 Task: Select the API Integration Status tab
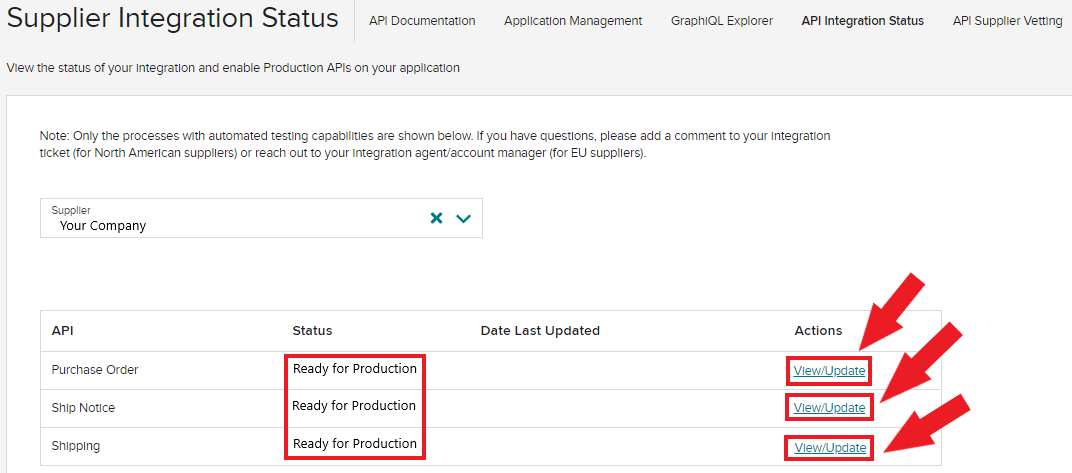[x=862, y=21]
